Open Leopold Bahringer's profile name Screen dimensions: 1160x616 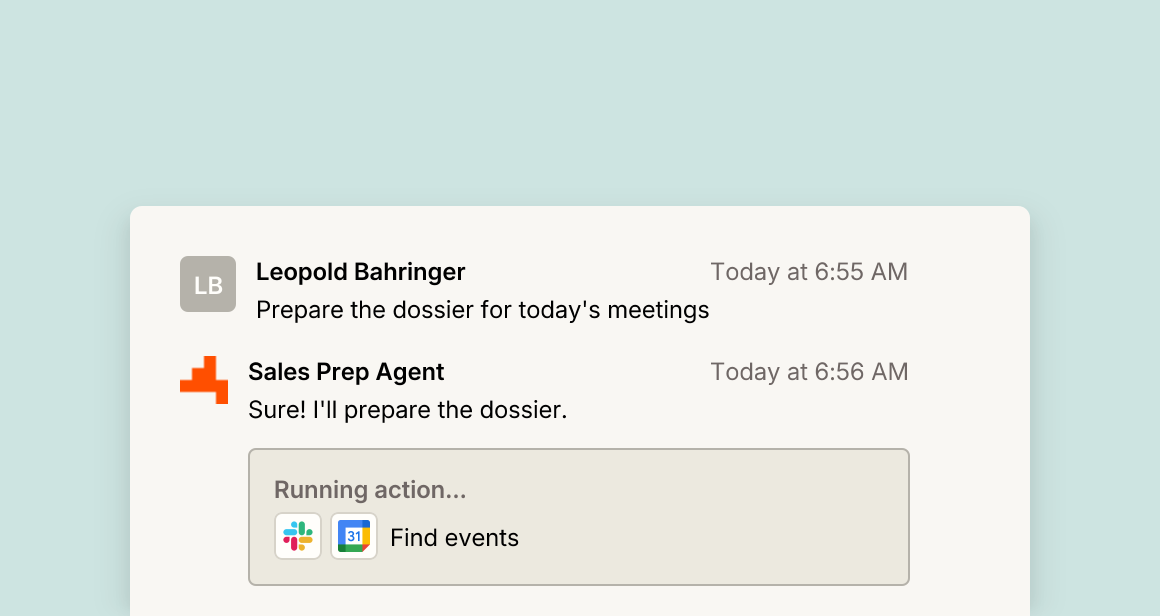point(360,272)
